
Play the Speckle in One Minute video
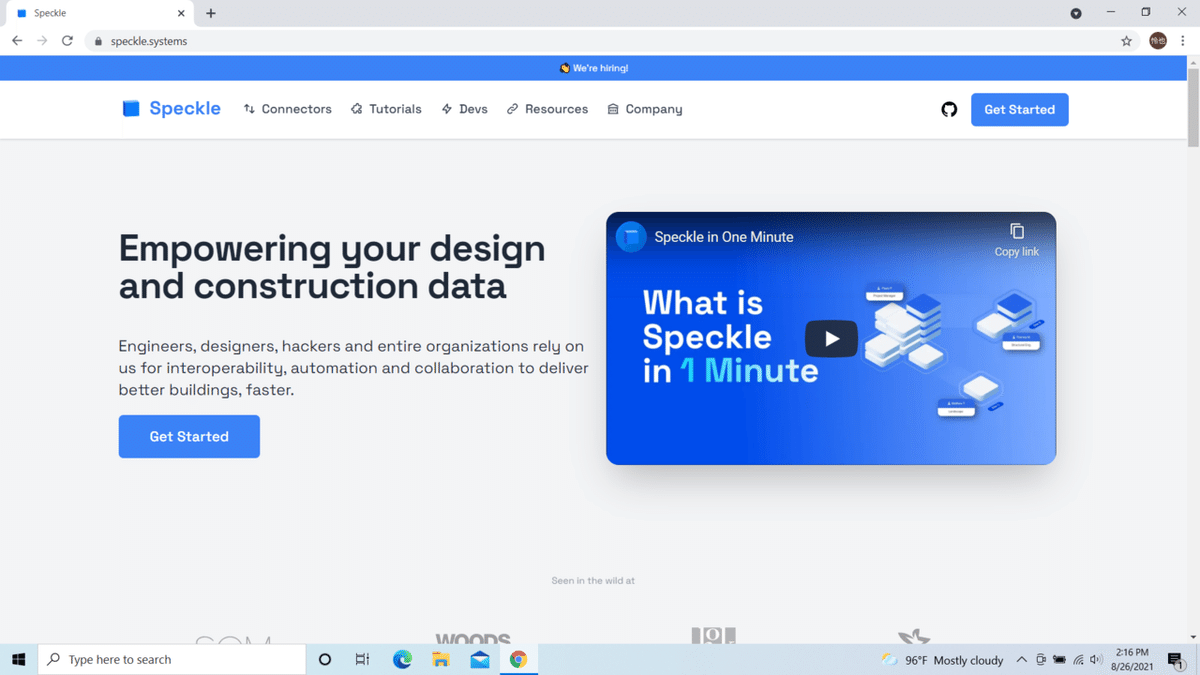831,339
